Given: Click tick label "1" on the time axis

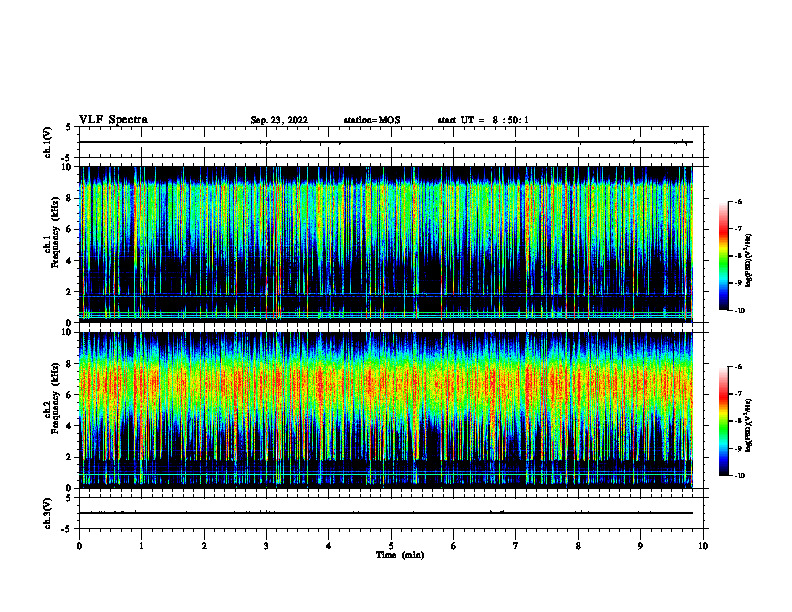Looking at the screenshot, I should click(141, 546).
